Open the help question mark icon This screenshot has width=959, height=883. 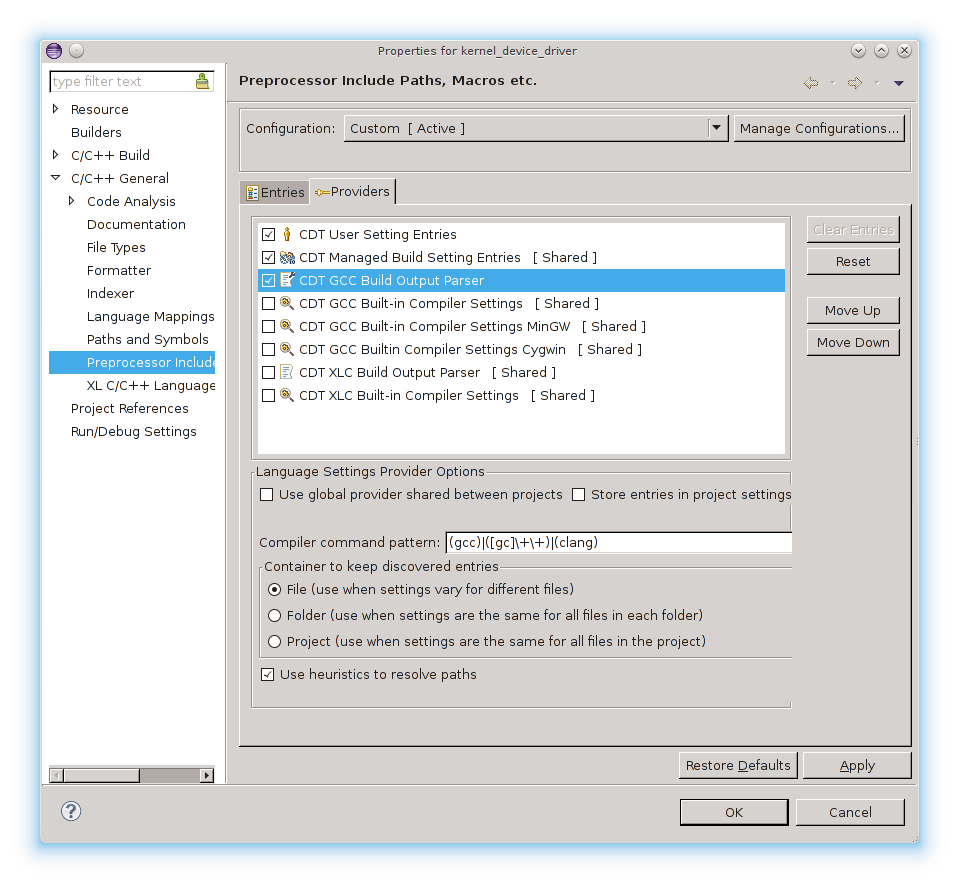pyautogui.click(x=71, y=811)
